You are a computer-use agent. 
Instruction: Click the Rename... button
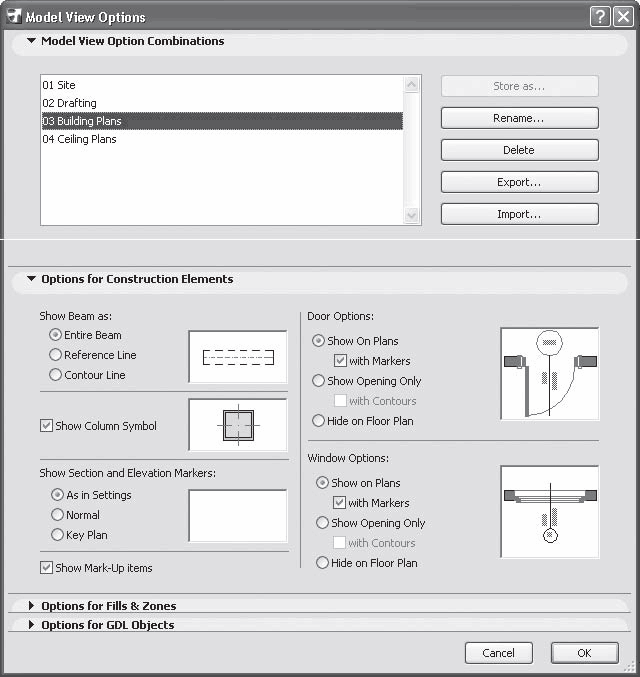pyautogui.click(x=519, y=118)
